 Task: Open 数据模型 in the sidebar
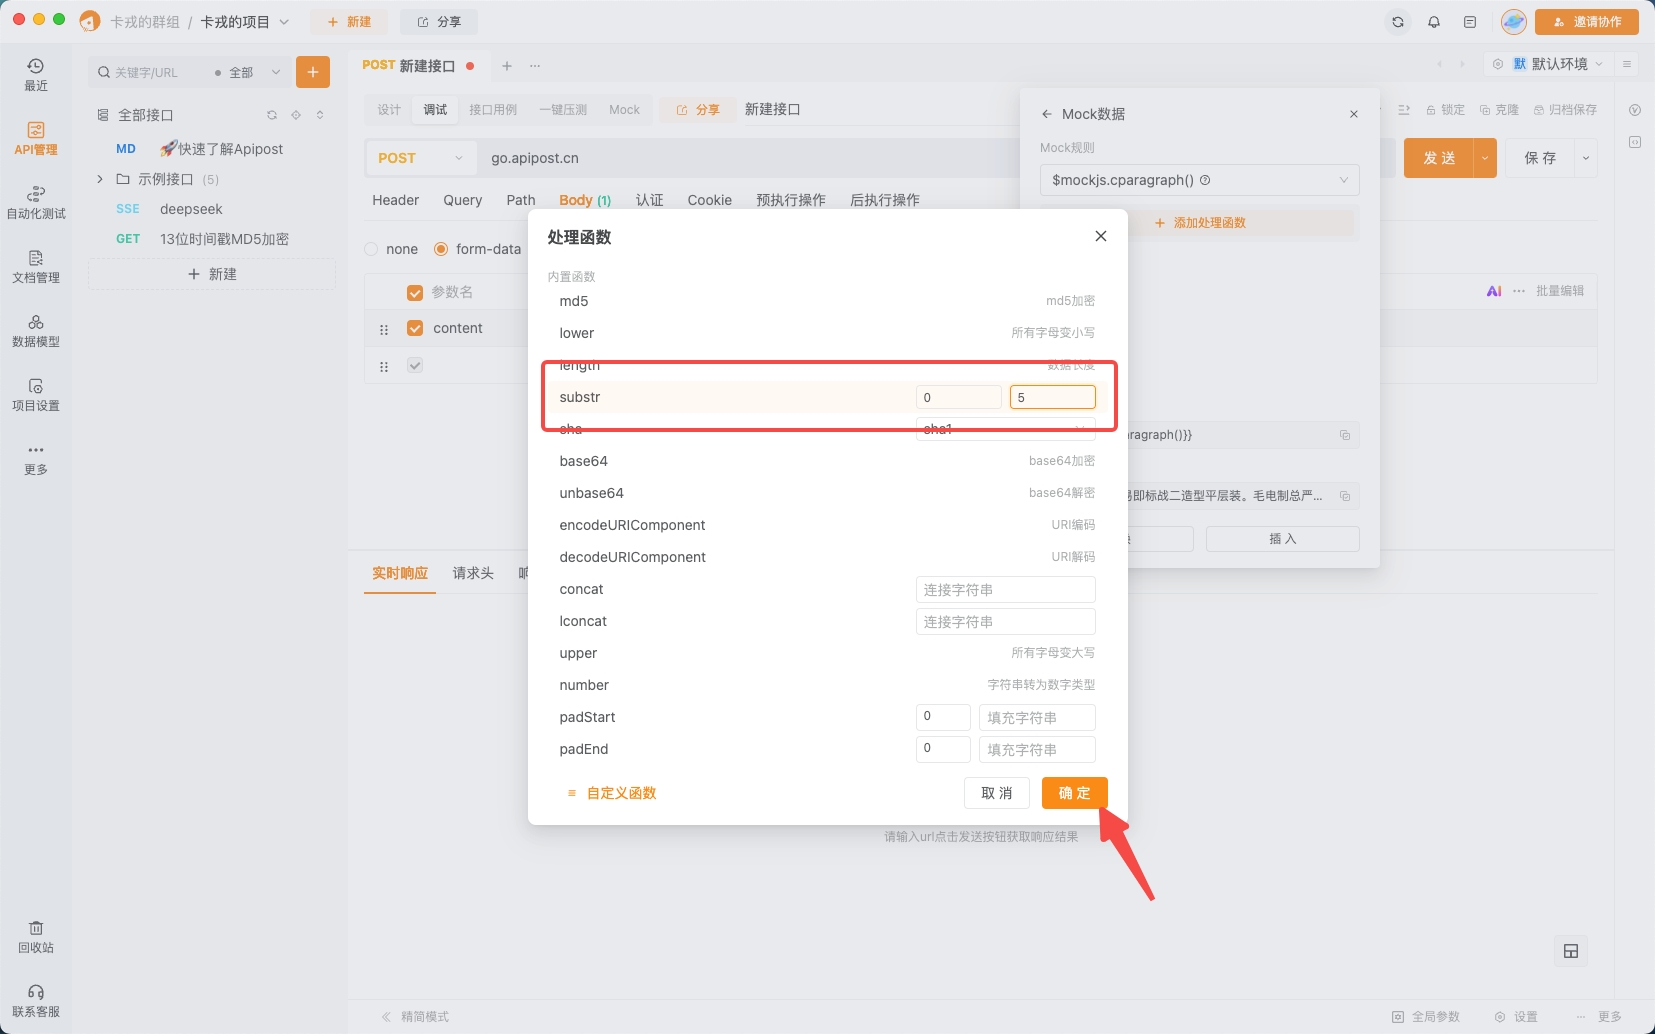pyautogui.click(x=36, y=331)
